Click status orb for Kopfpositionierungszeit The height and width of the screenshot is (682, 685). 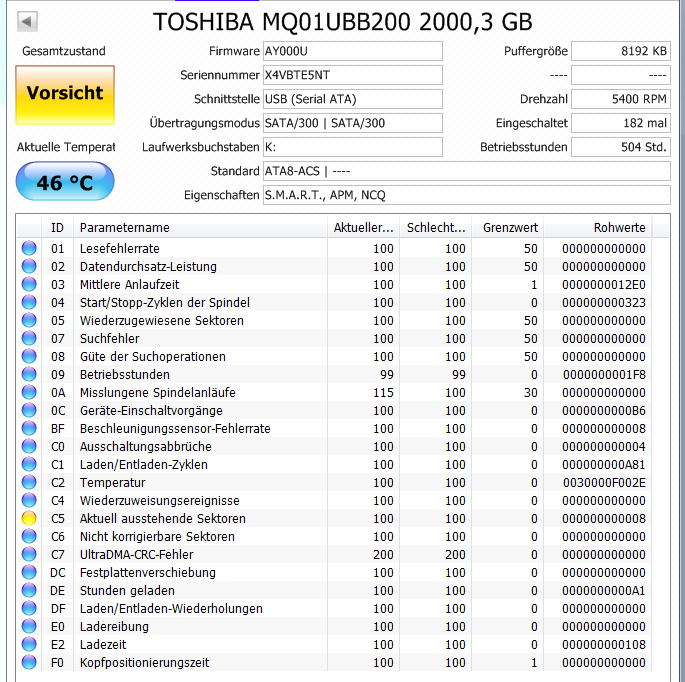click(x=29, y=662)
